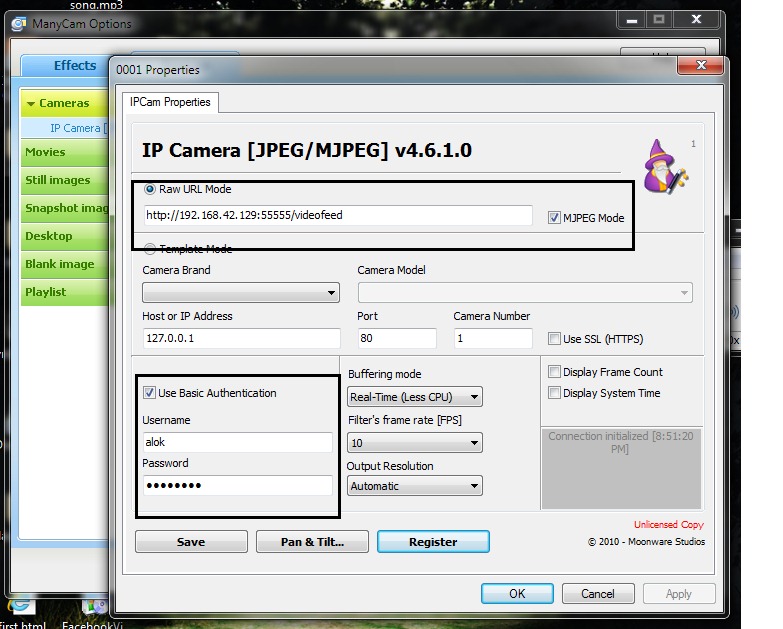Select the Template Mode radio button
This screenshot has width=783, height=629.
coord(149,248)
